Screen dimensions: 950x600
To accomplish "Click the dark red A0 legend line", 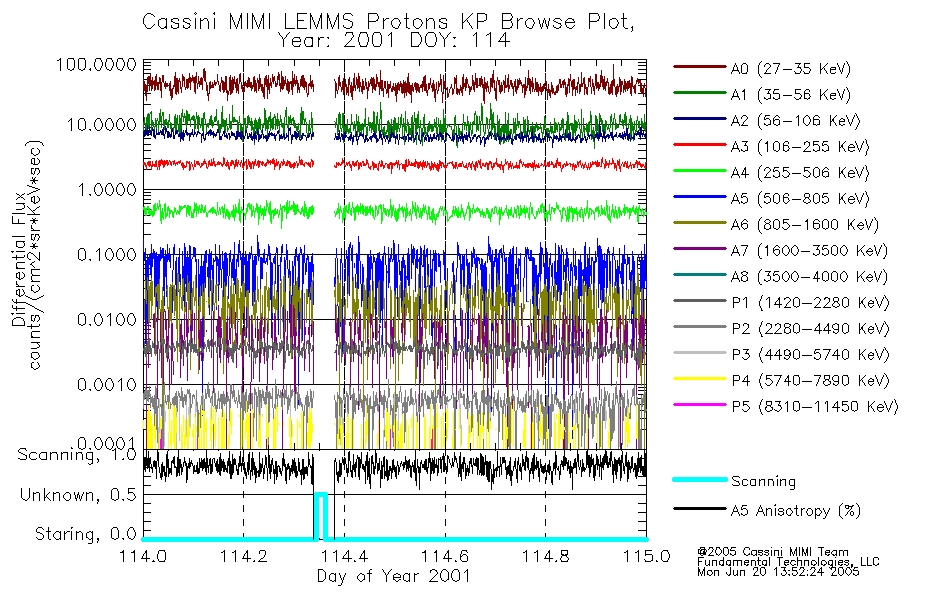I will pyautogui.click(x=700, y=67).
